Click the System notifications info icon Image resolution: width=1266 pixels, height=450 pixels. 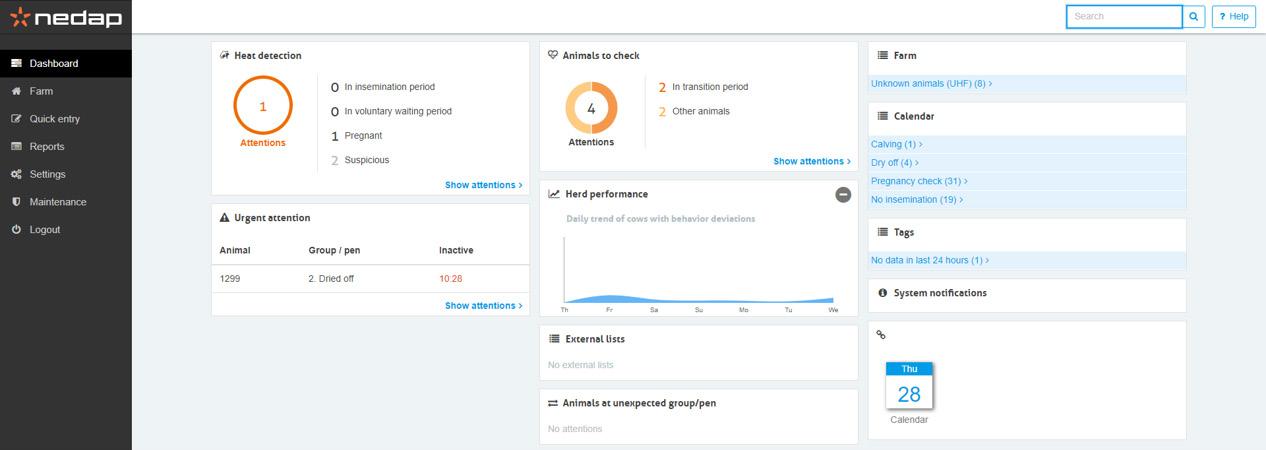pos(882,293)
